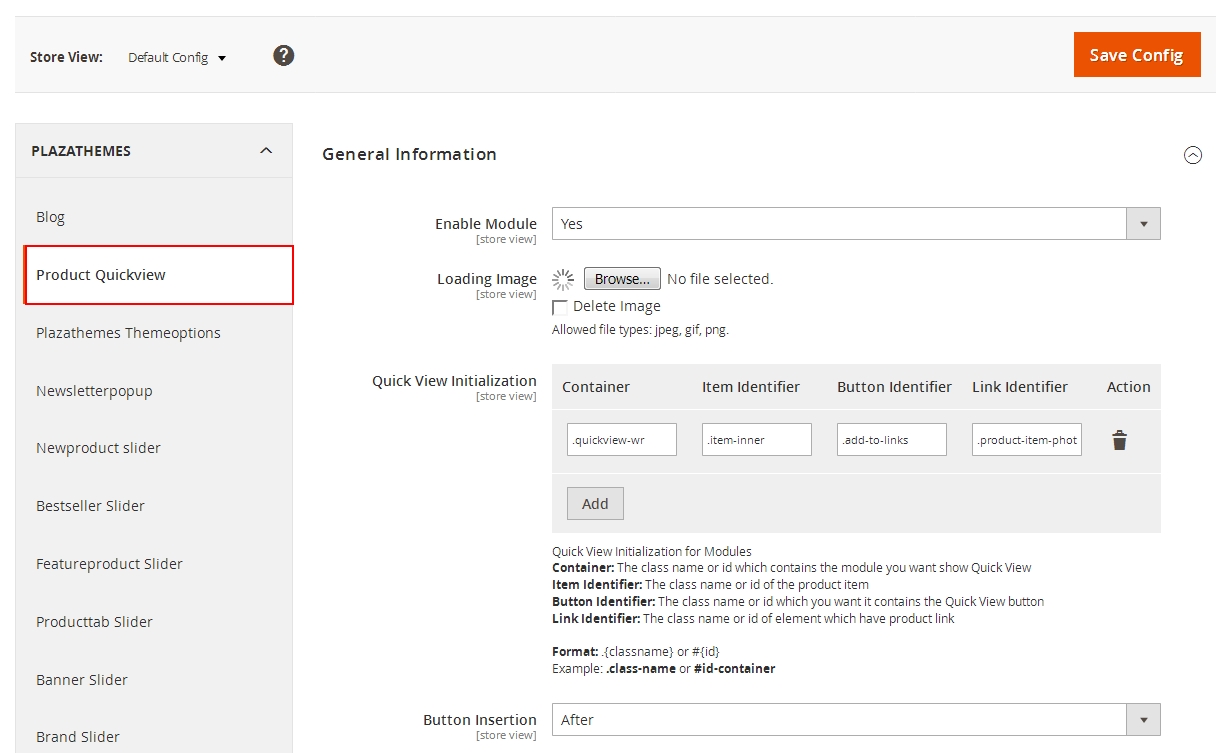This screenshot has height=753, width=1230.
Task: Click the help question mark icon
Action: tap(284, 56)
